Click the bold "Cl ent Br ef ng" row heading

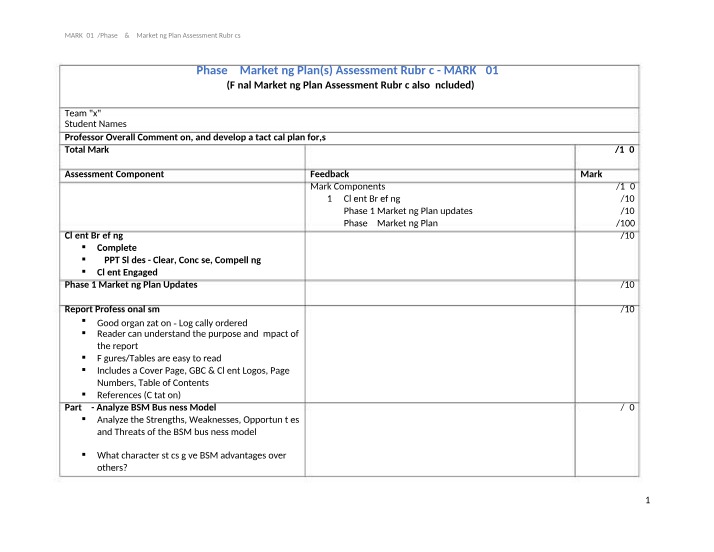pyautogui.click(x=94, y=235)
